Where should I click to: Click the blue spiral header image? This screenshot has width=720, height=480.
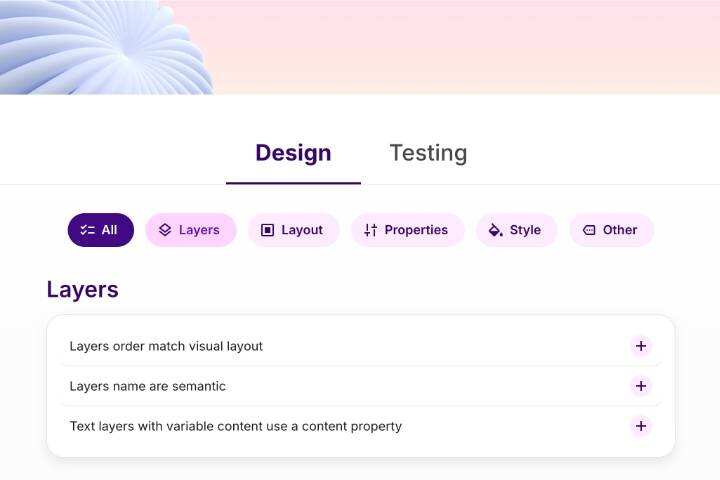[x=110, y=45]
